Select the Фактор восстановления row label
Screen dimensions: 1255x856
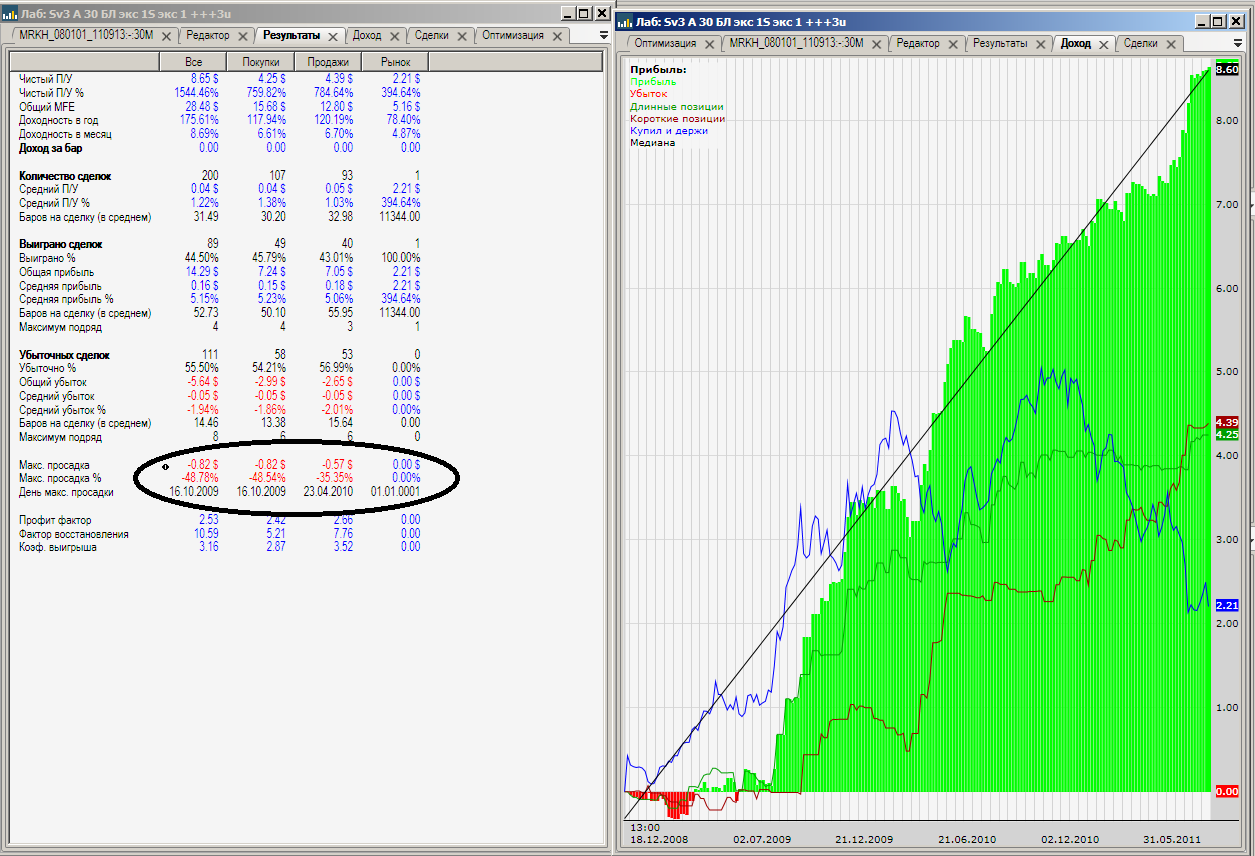click(x=74, y=534)
